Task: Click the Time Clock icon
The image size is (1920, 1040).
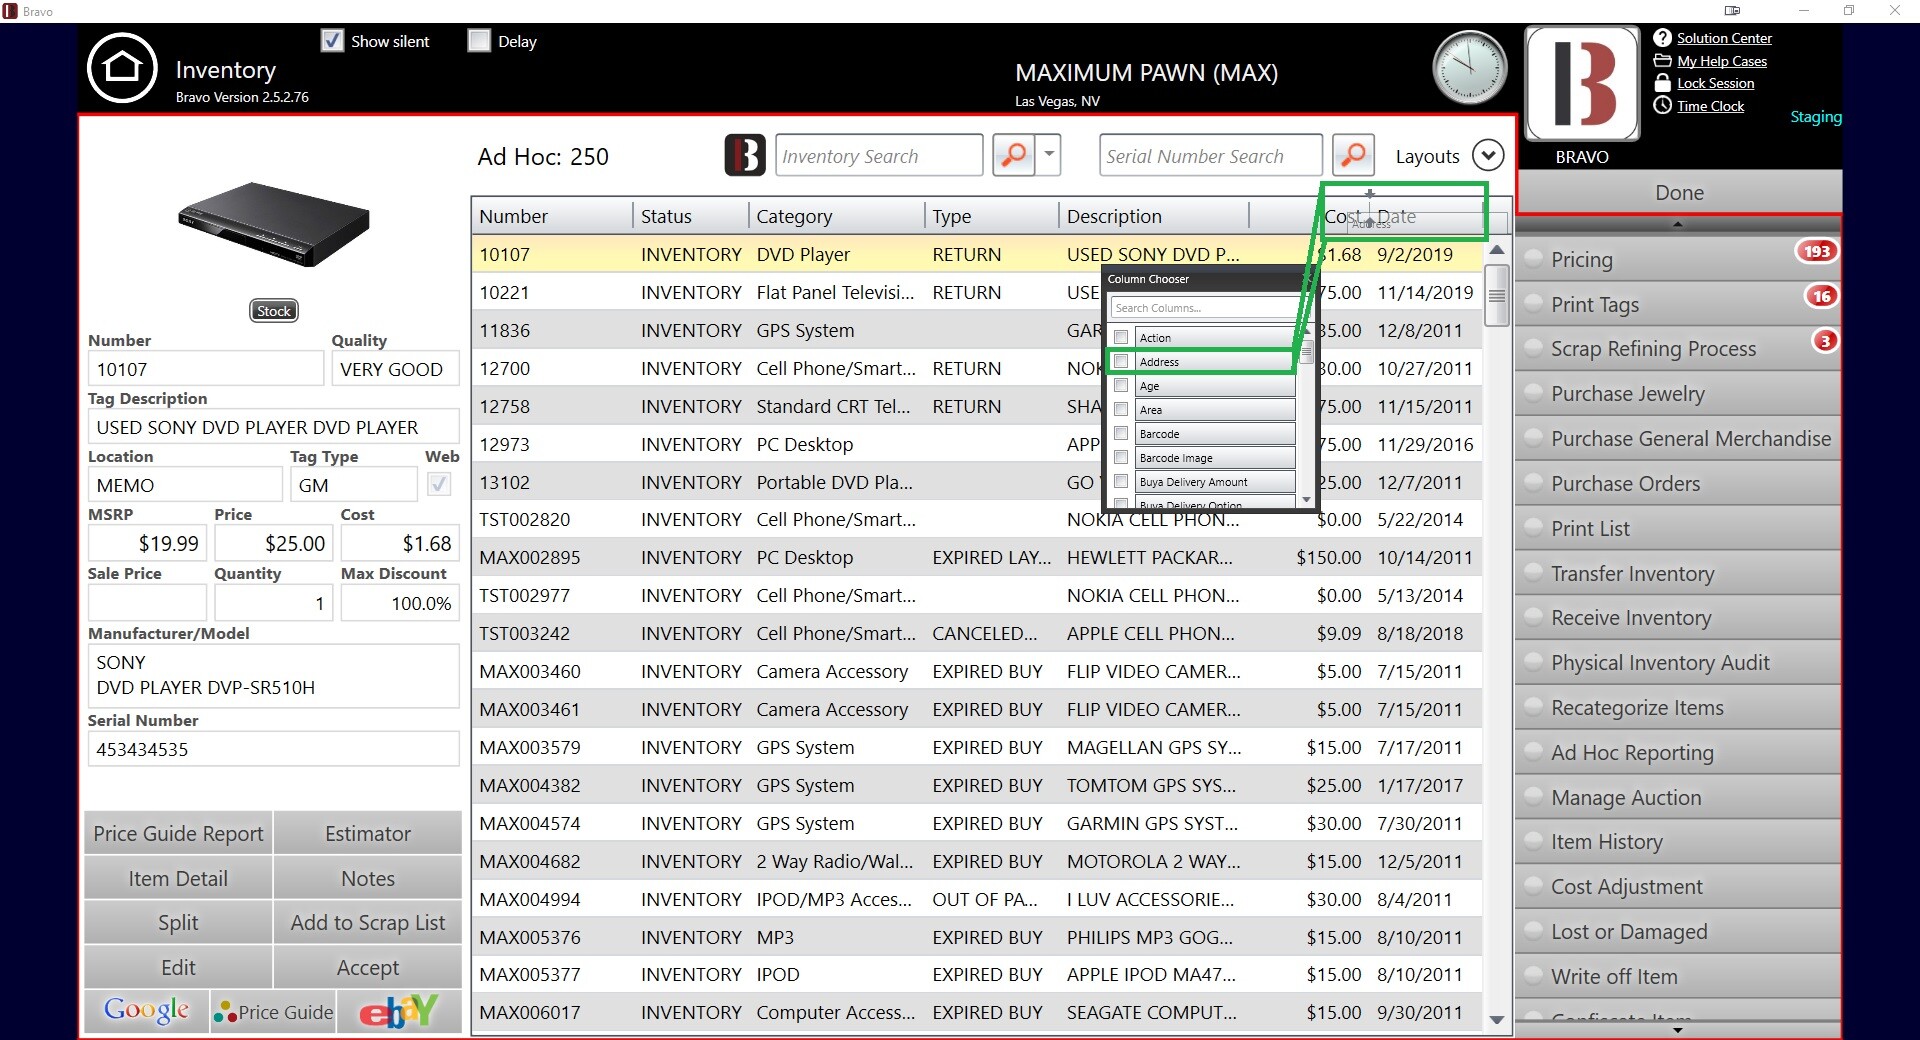Action: tap(1662, 106)
